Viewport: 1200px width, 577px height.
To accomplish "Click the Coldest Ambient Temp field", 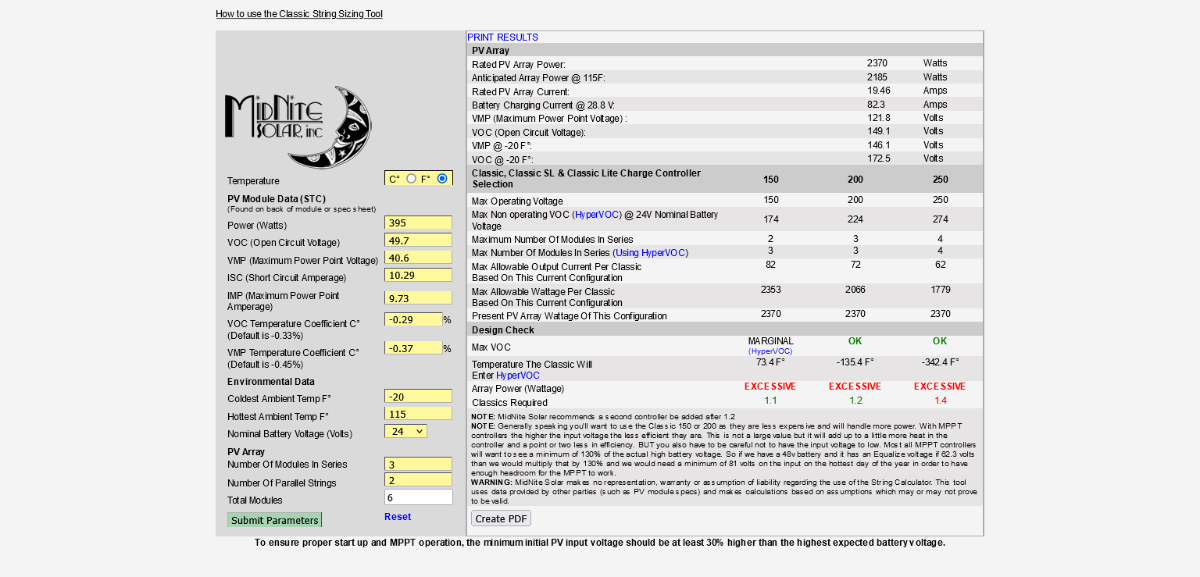I will [x=419, y=397].
